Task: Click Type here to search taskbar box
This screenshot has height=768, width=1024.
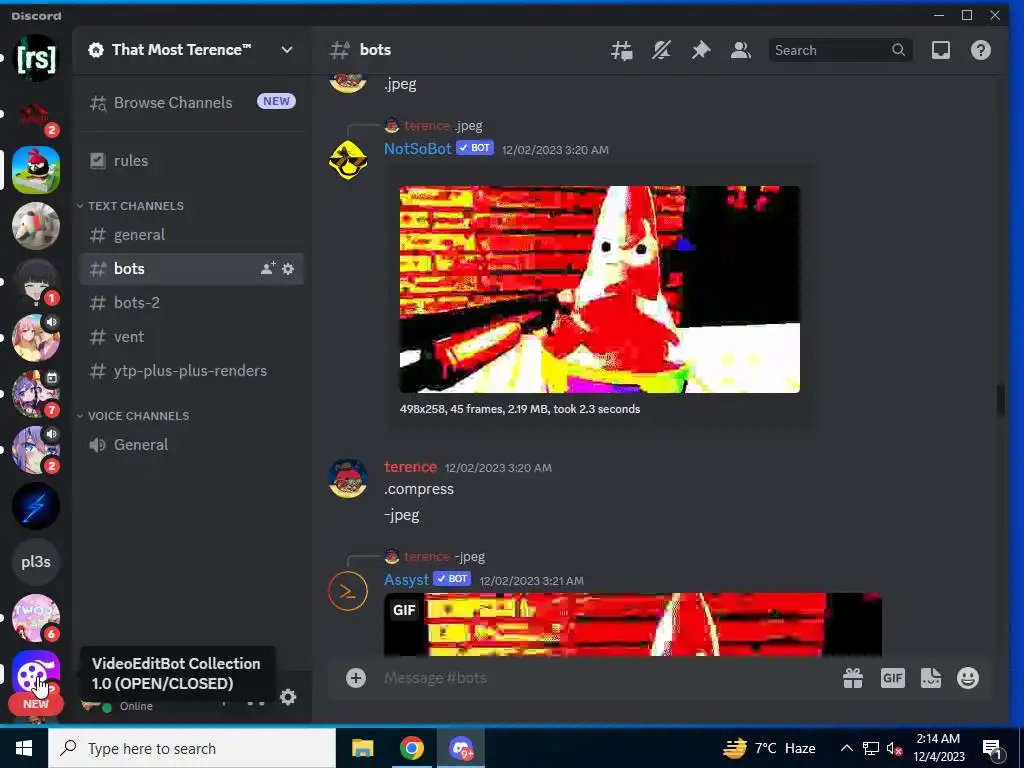Action: click(192, 748)
